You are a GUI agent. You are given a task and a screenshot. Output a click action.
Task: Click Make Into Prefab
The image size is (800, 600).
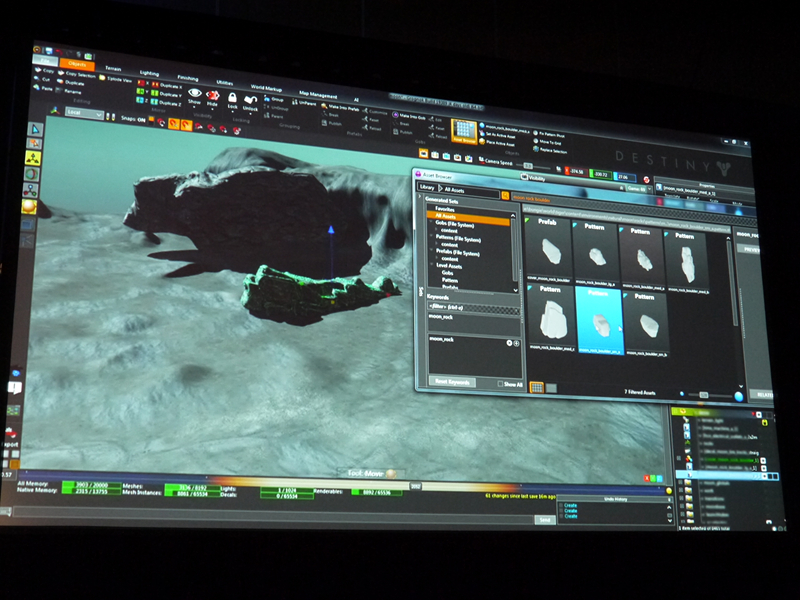(x=340, y=107)
